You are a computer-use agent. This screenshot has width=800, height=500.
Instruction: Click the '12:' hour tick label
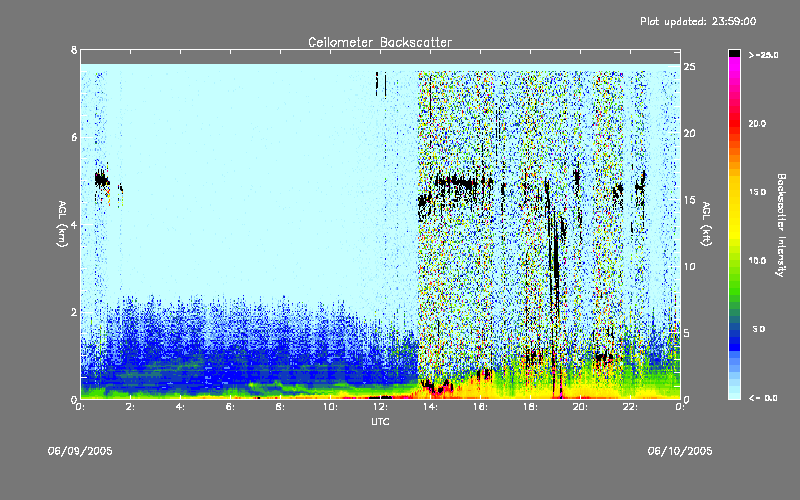(x=380, y=407)
